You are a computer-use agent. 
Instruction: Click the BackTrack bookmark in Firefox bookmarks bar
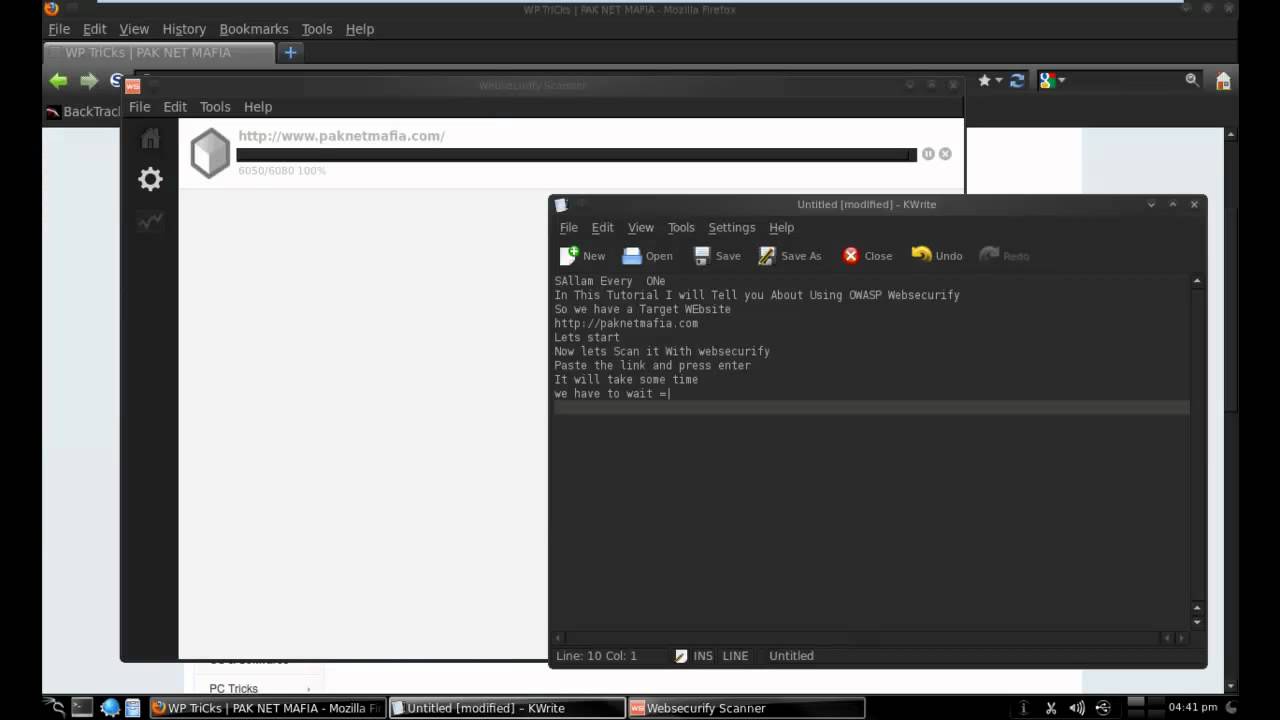84,111
